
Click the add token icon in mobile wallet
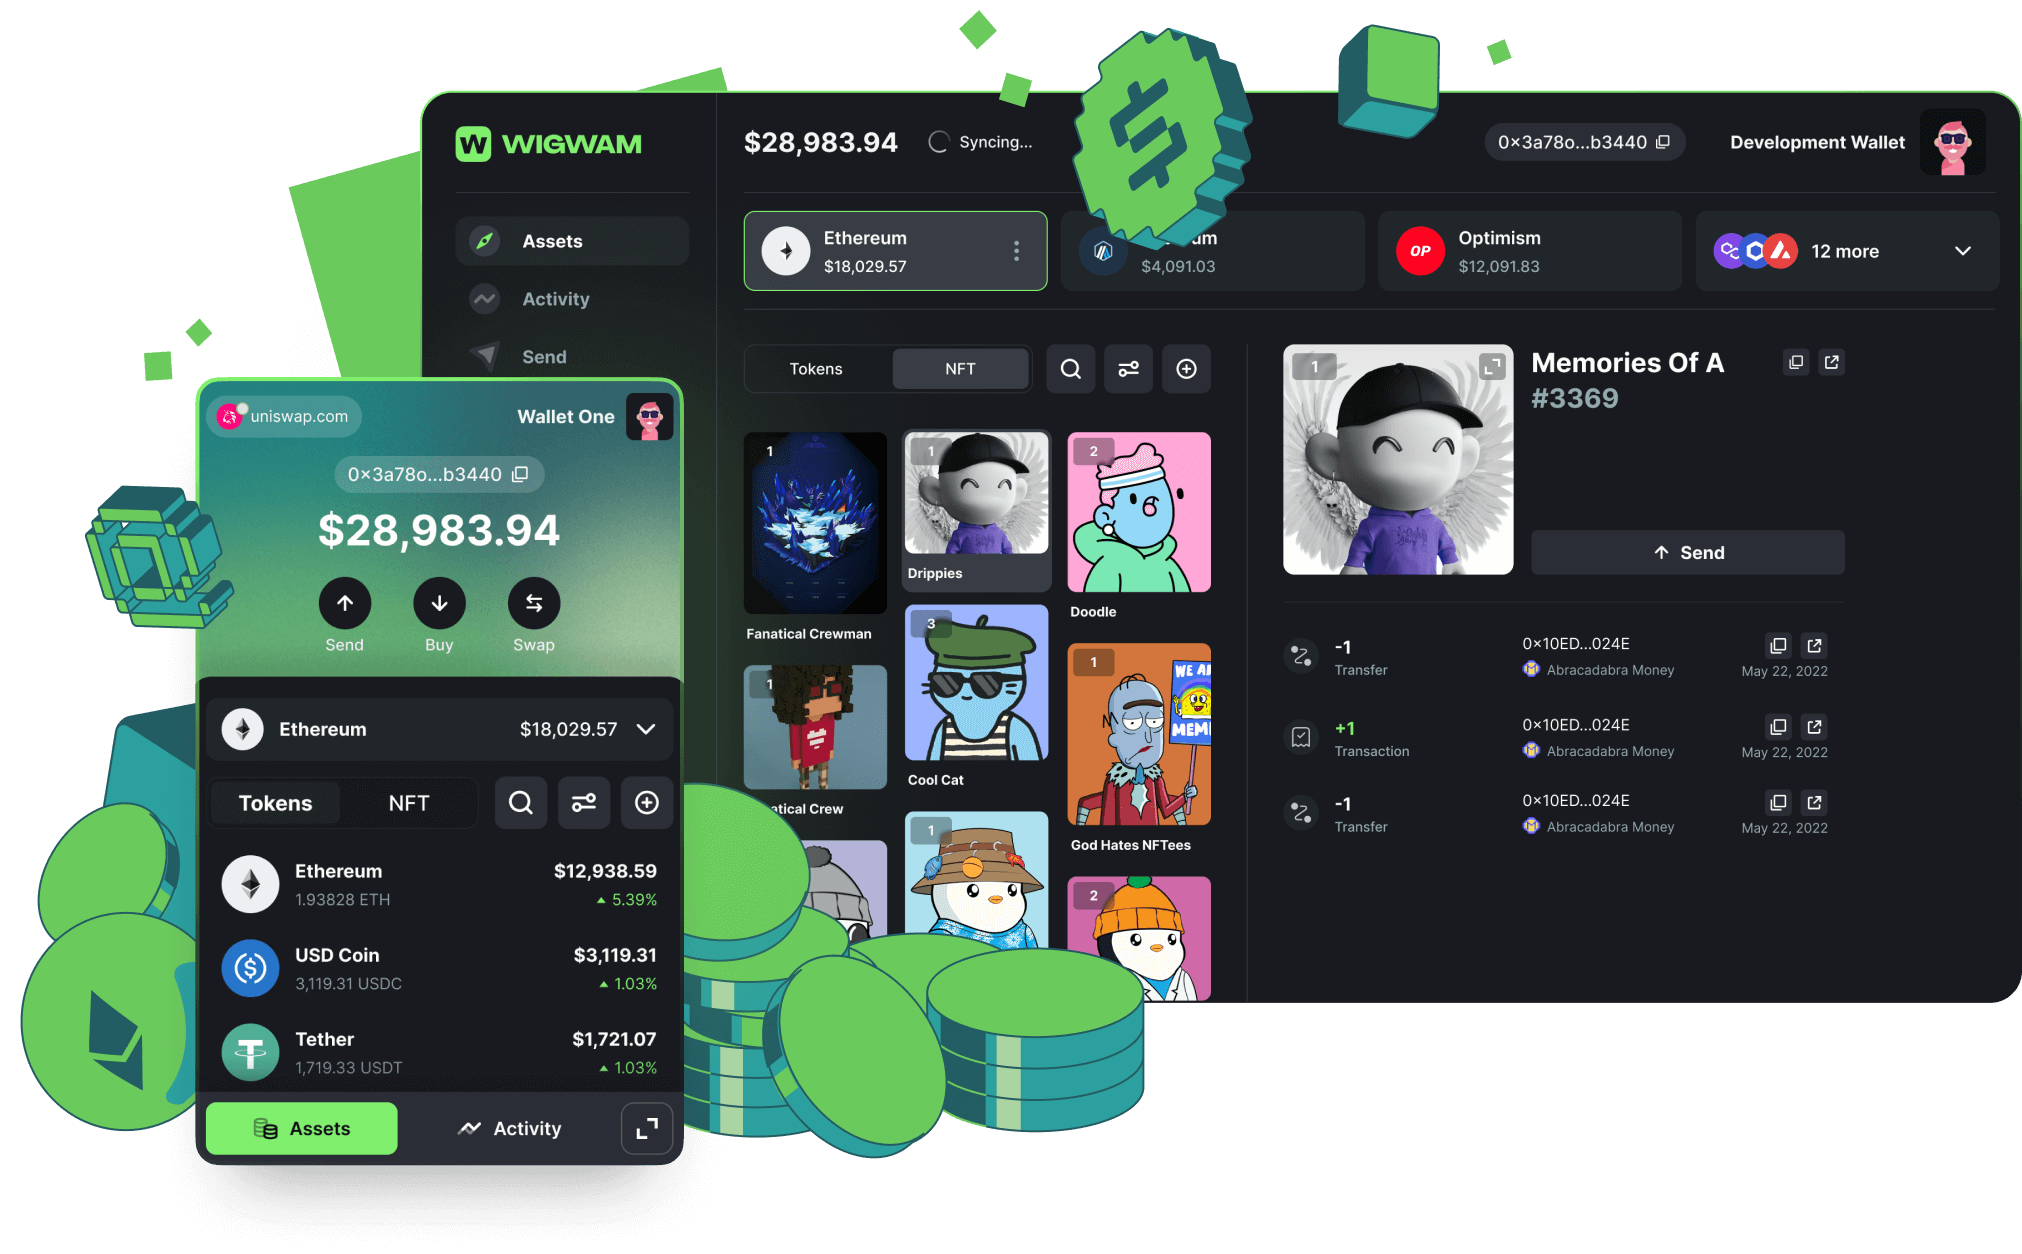647,803
